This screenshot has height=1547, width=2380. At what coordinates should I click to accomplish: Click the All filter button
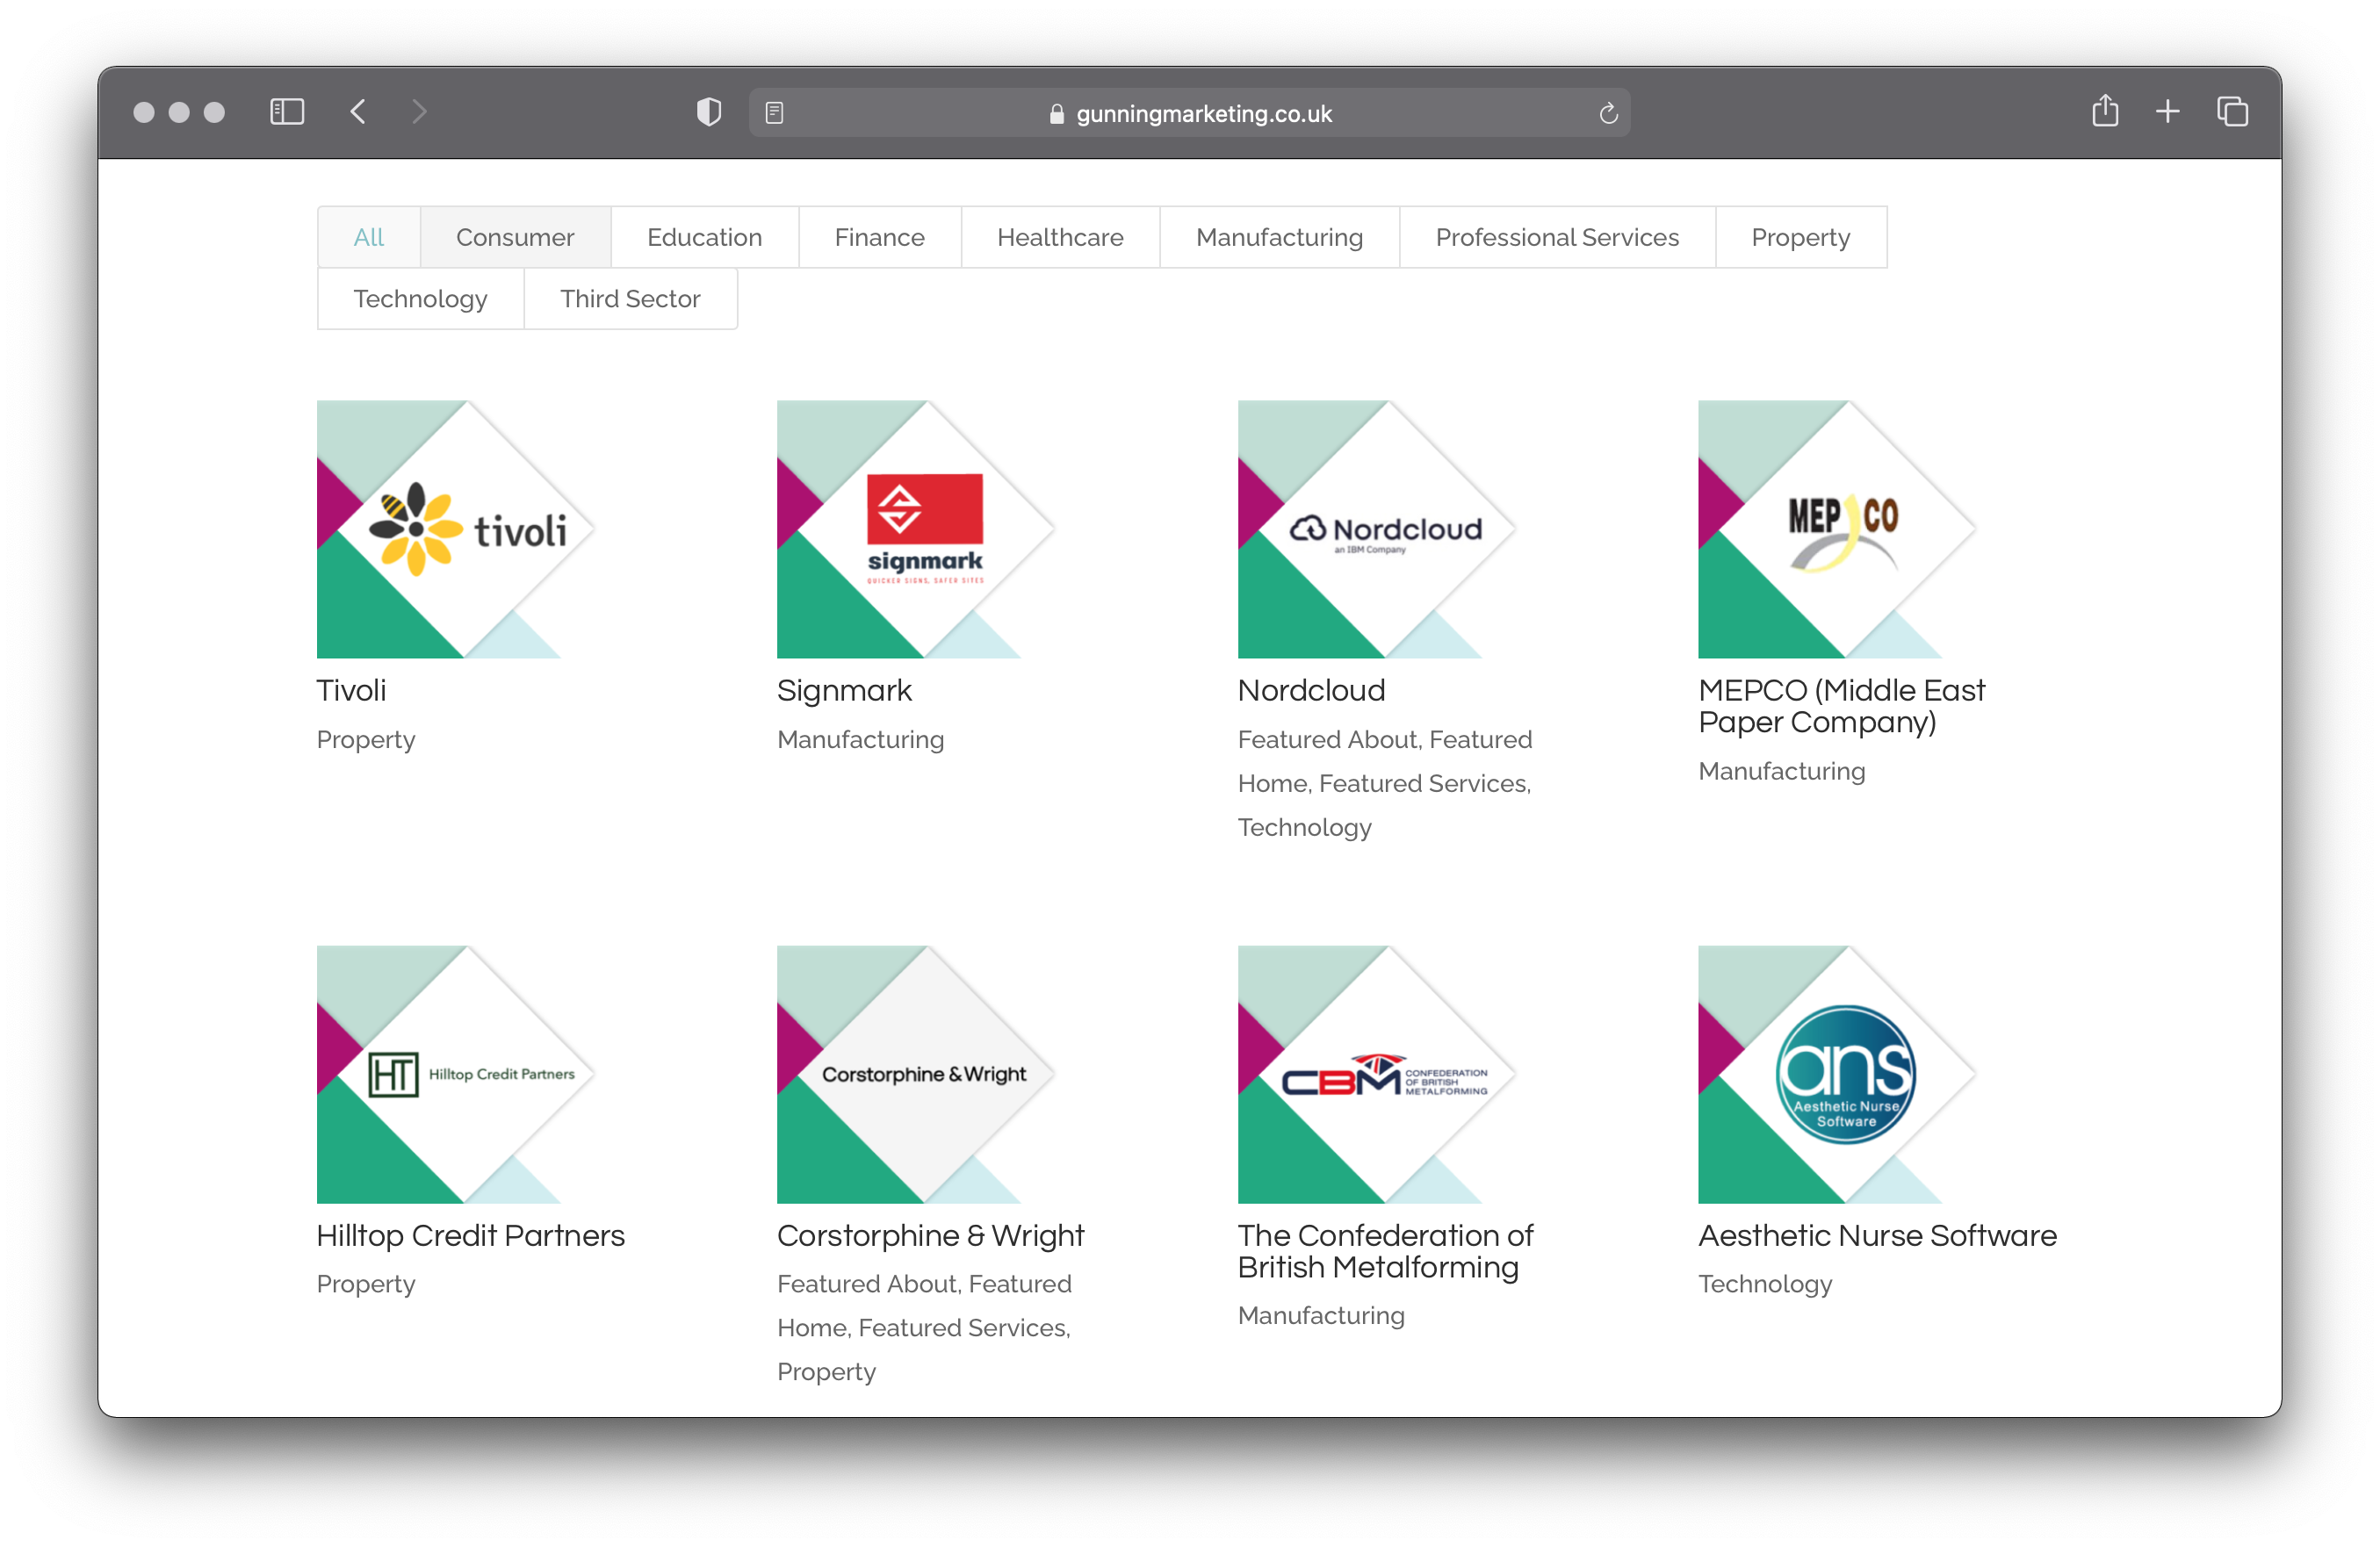pyautogui.click(x=368, y=238)
